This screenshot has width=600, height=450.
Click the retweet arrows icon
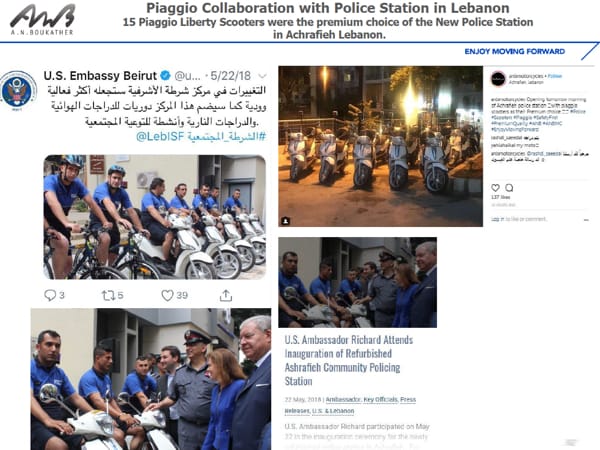click(108, 295)
